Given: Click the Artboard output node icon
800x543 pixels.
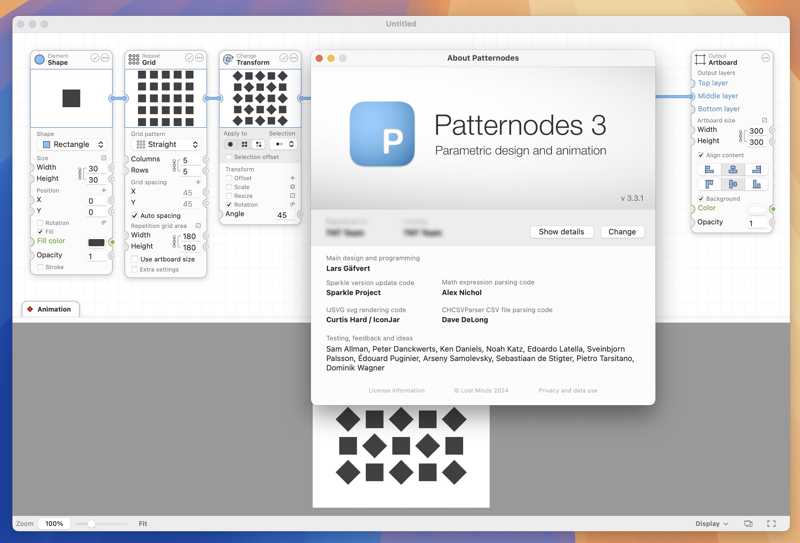Looking at the screenshot, I should 700,59.
